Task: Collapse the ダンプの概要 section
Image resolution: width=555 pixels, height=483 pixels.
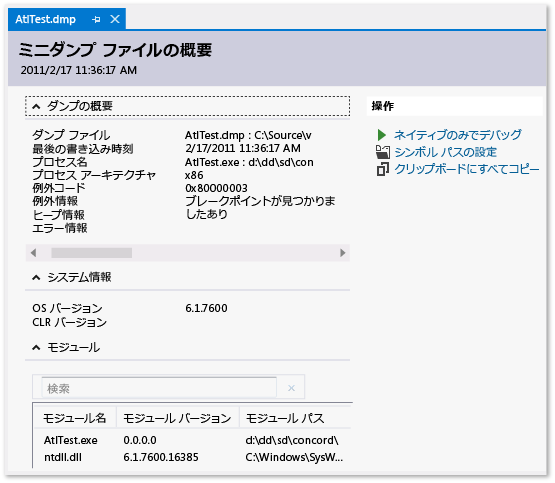Action: pyautogui.click(x=36, y=106)
